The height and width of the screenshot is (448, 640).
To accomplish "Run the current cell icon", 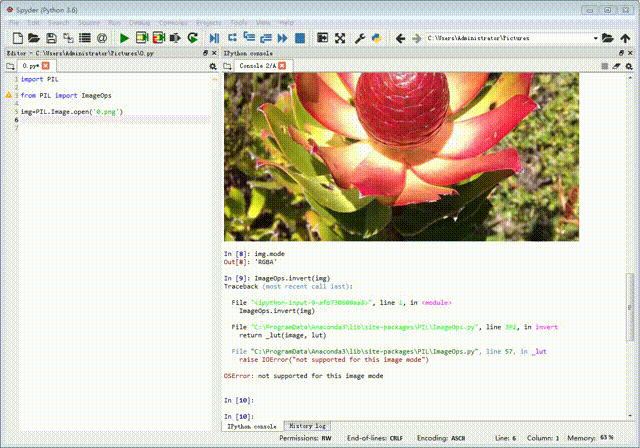I will 142,38.
